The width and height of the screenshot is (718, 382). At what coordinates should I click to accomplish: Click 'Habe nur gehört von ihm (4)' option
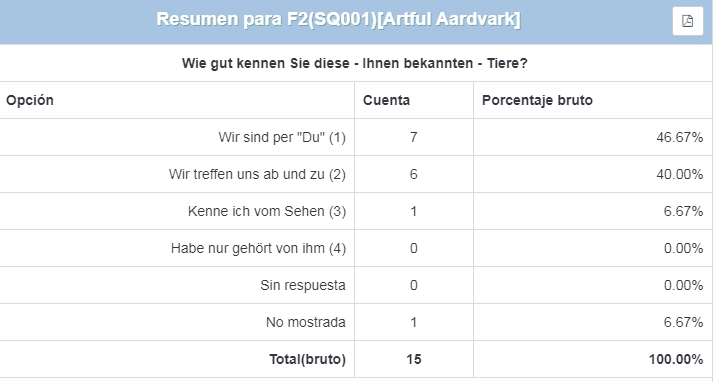pyautogui.click(x=258, y=248)
